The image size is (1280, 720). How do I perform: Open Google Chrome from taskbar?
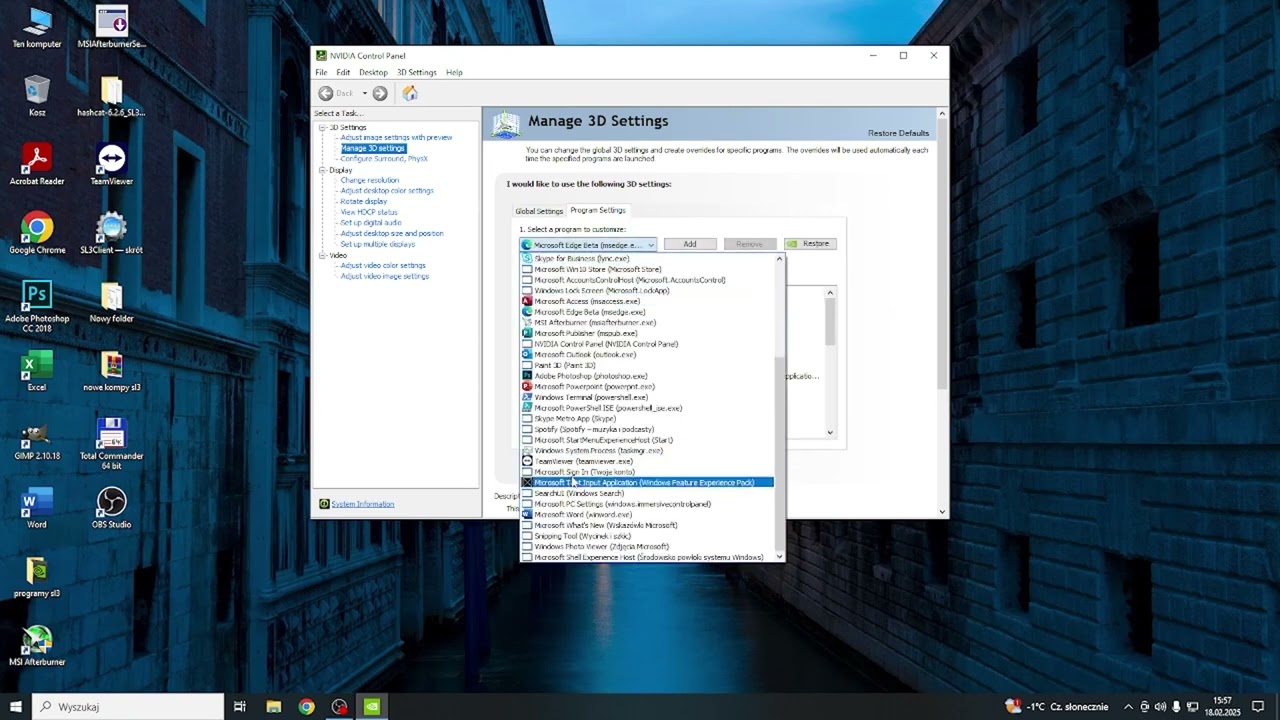tap(306, 707)
